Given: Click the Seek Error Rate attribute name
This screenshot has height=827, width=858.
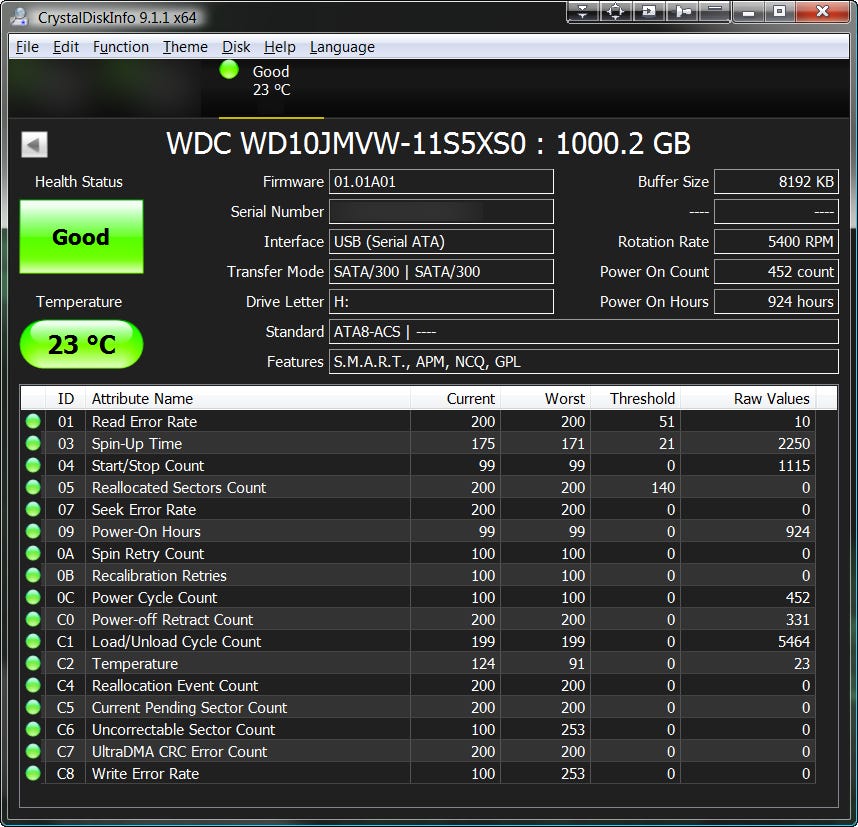Looking at the screenshot, I should [x=144, y=510].
